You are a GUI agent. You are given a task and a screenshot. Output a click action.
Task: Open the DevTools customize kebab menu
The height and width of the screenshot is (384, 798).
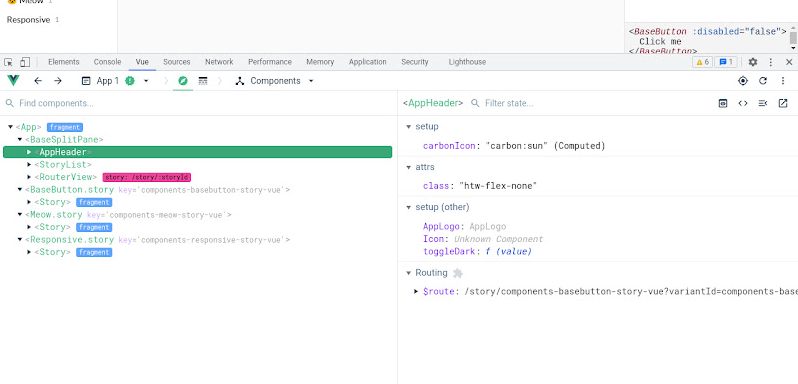tap(771, 62)
